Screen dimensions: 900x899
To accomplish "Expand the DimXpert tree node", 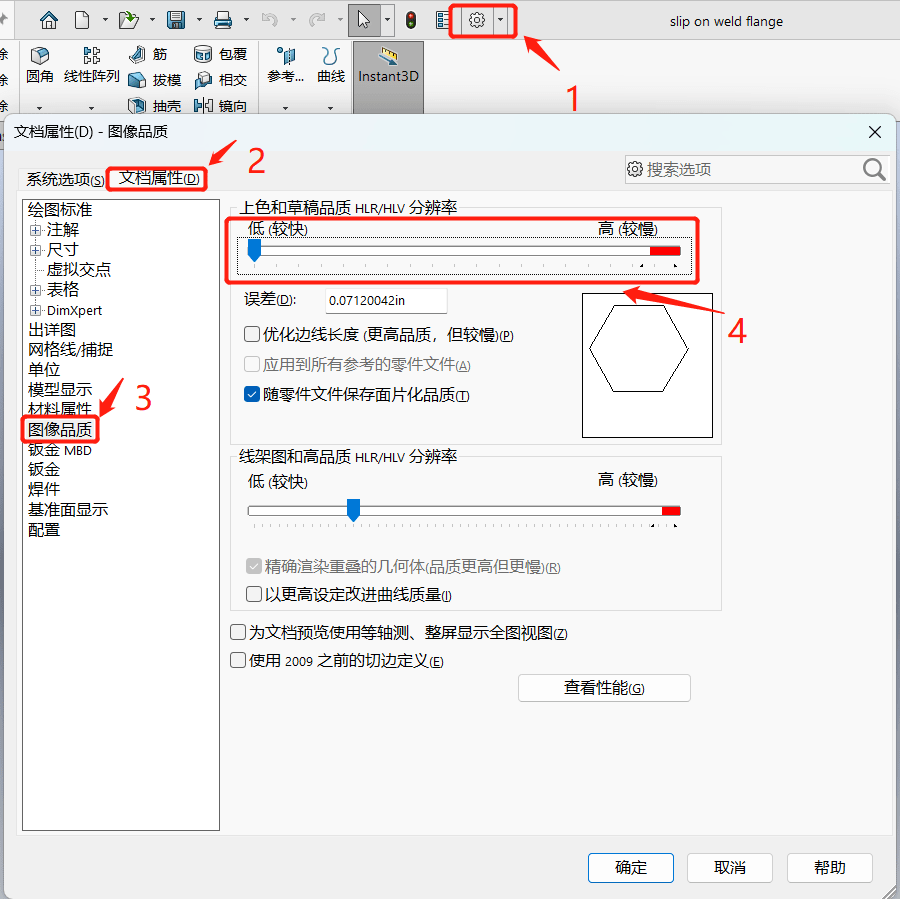I will (36, 311).
